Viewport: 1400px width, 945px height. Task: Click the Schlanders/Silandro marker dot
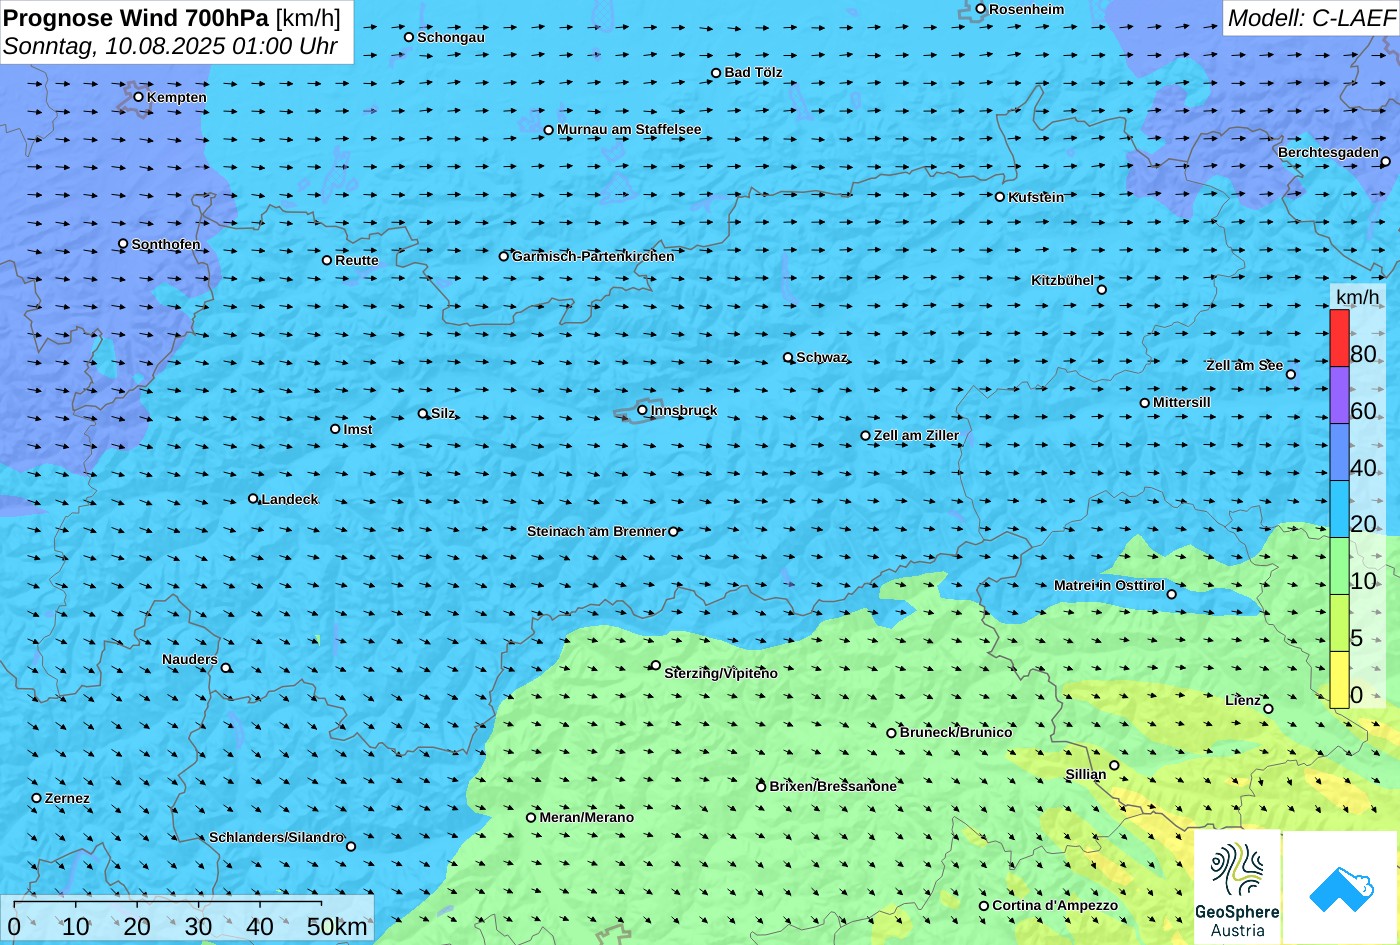(351, 846)
